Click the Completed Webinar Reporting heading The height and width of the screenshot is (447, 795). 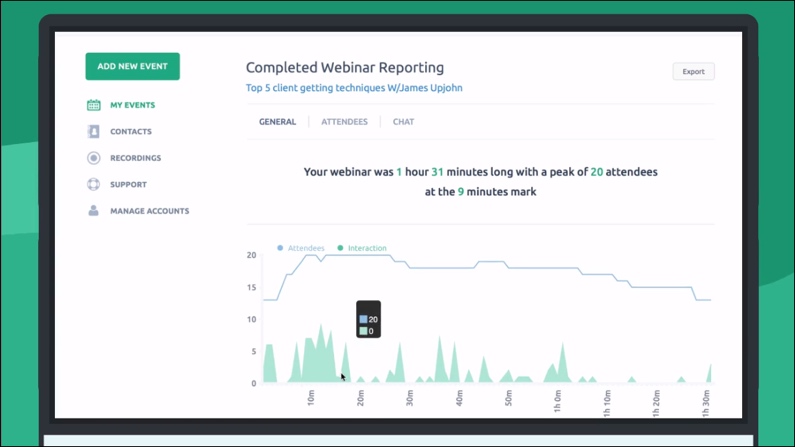(345, 67)
